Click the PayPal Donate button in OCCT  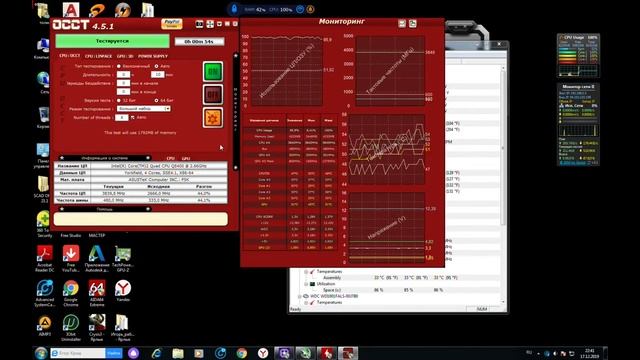[x=171, y=24]
